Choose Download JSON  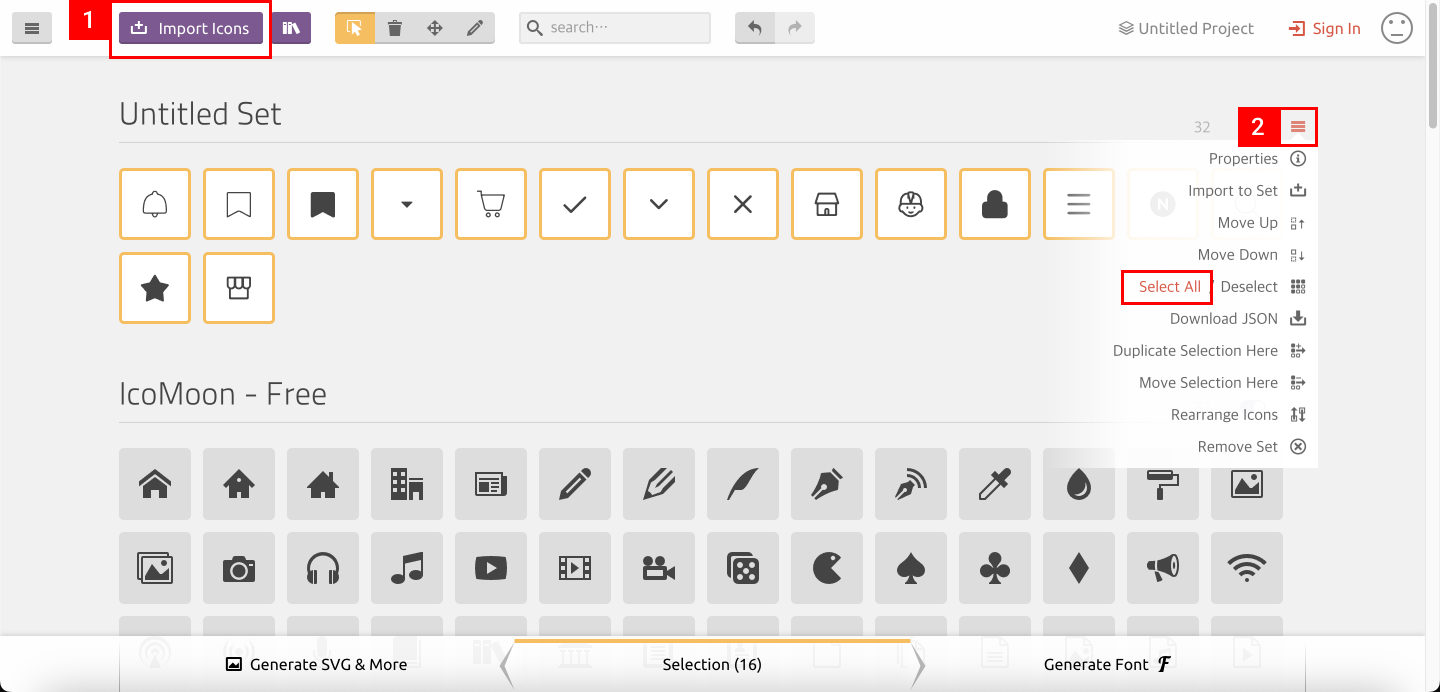pyautogui.click(x=1238, y=319)
